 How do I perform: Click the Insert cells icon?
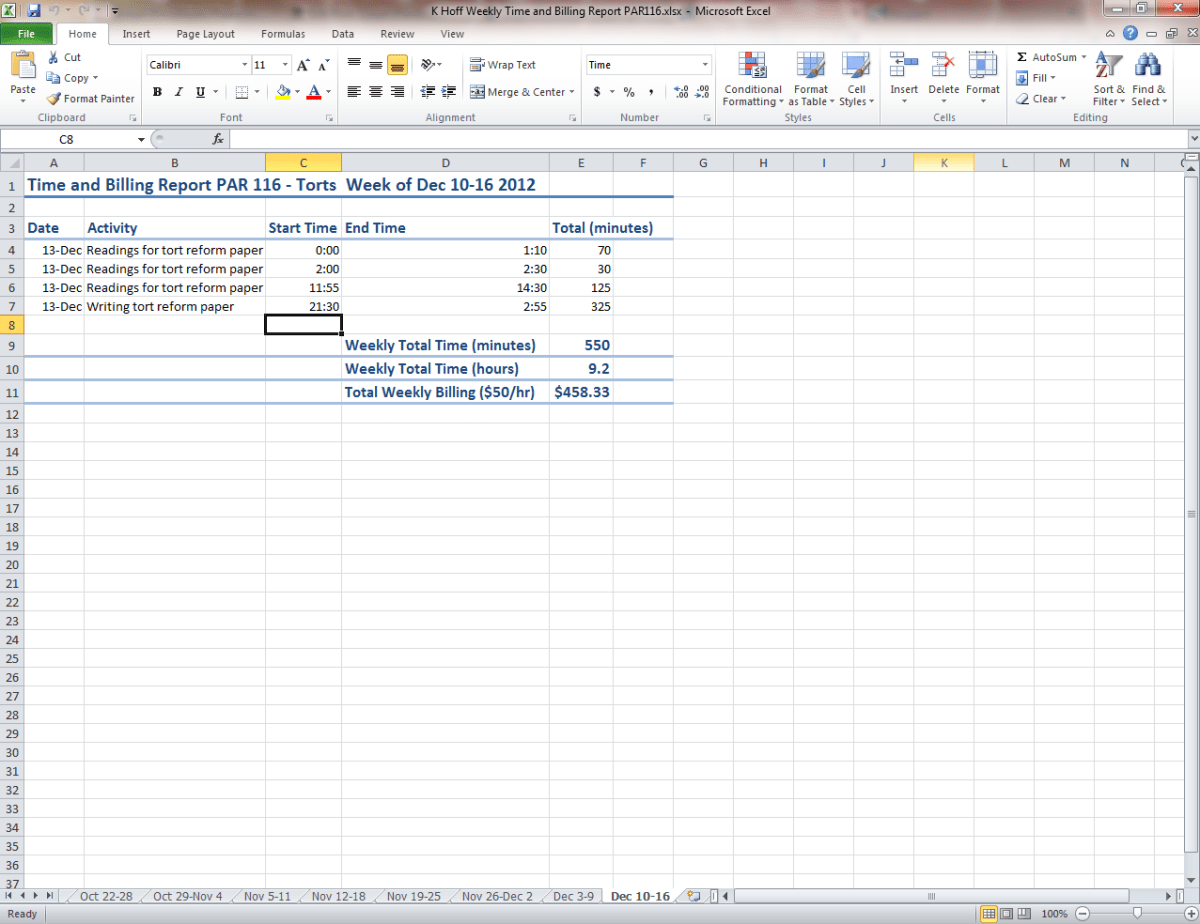904,67
